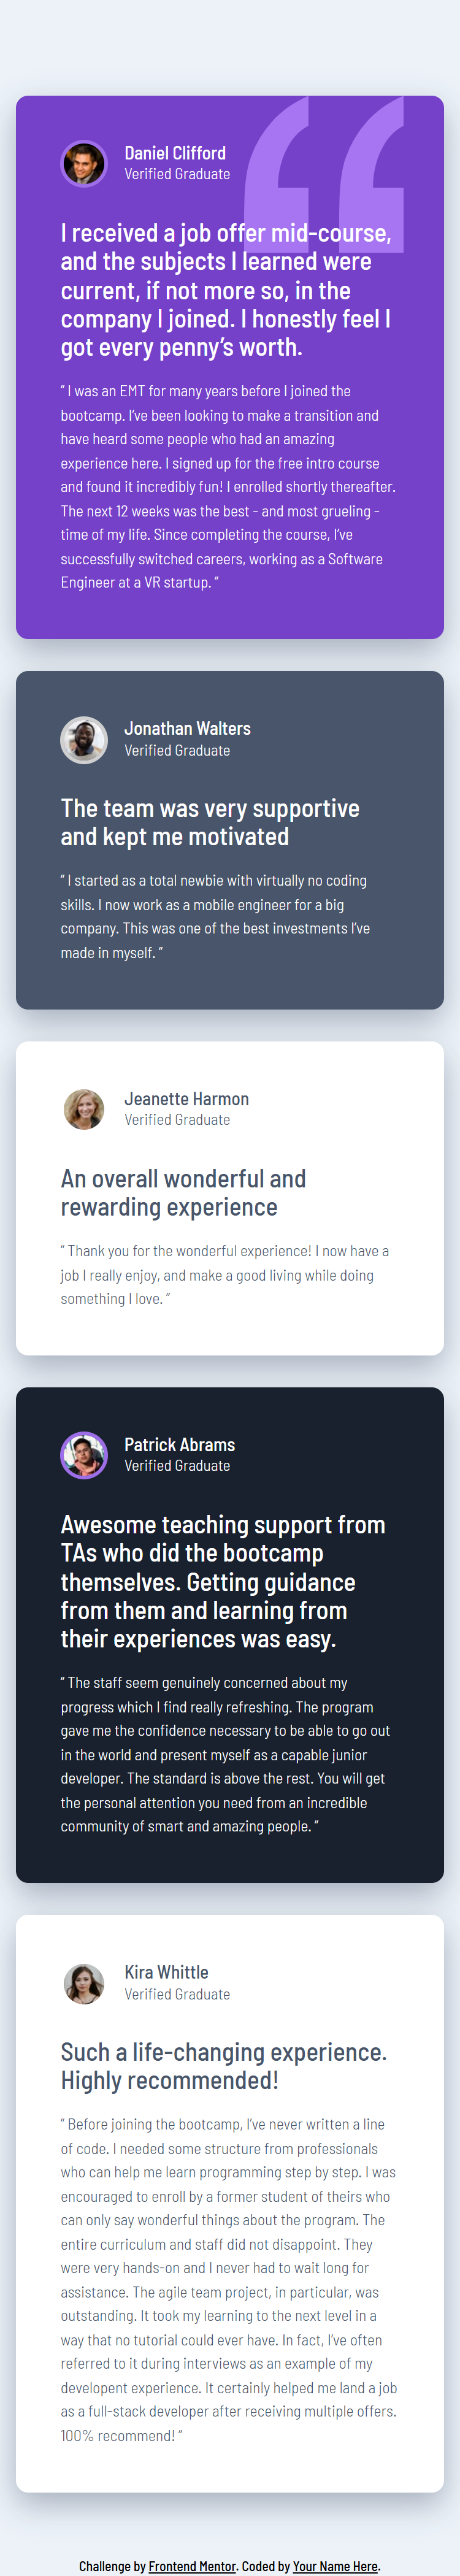Select the Patrick Abrams name text
This screenshot has width=460, height=2576.
pyautogui.click(x=179, y=1445)
